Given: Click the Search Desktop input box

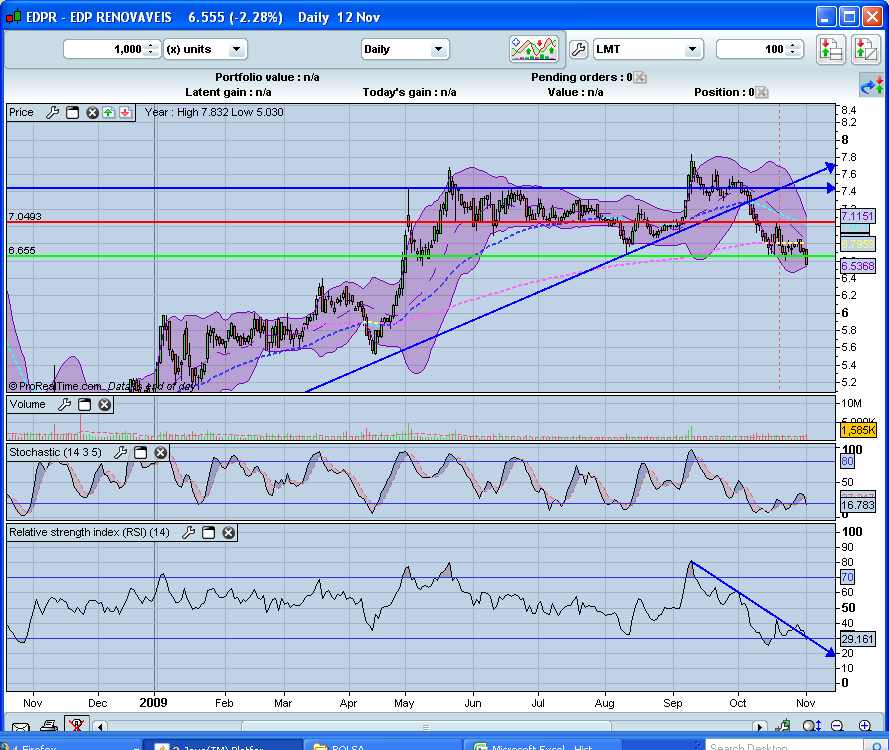Looking at the screenshot, I should pos(784,745).
